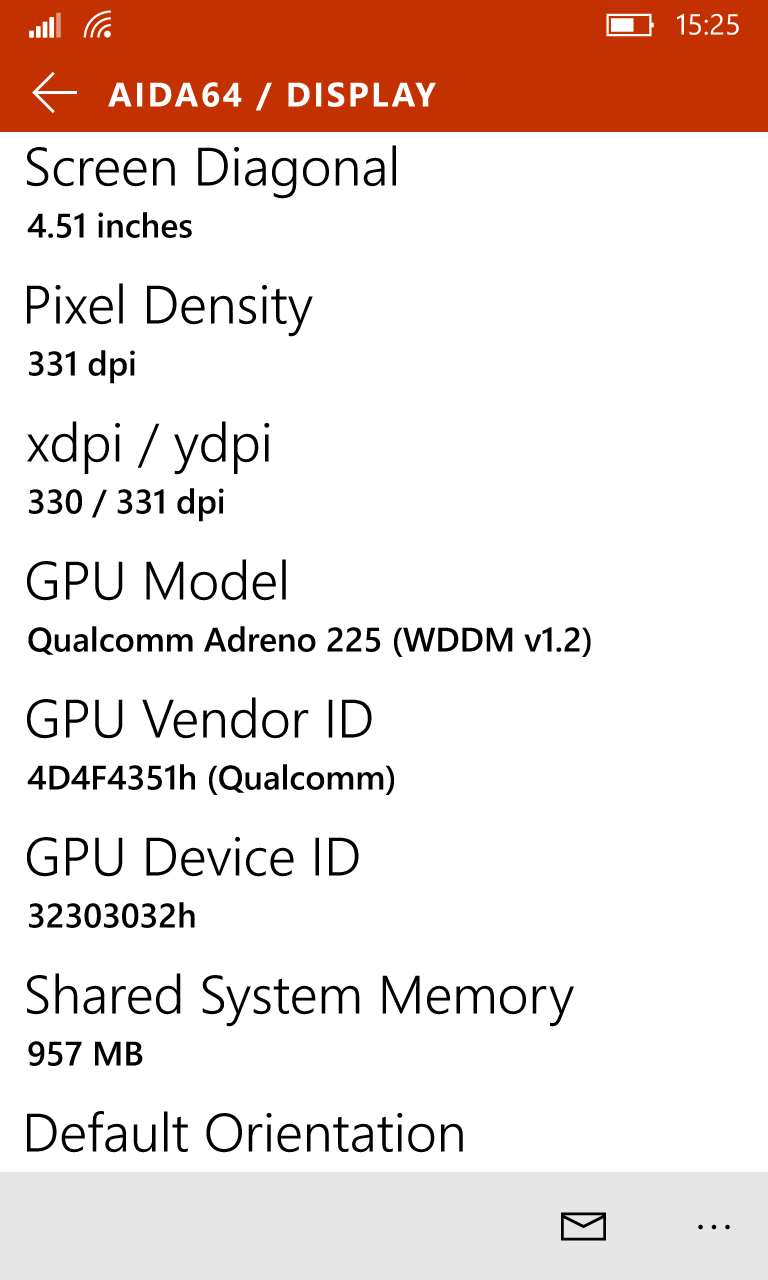Select the Pixel Density entry
768x1280 pixels.
tap(384, 333)
